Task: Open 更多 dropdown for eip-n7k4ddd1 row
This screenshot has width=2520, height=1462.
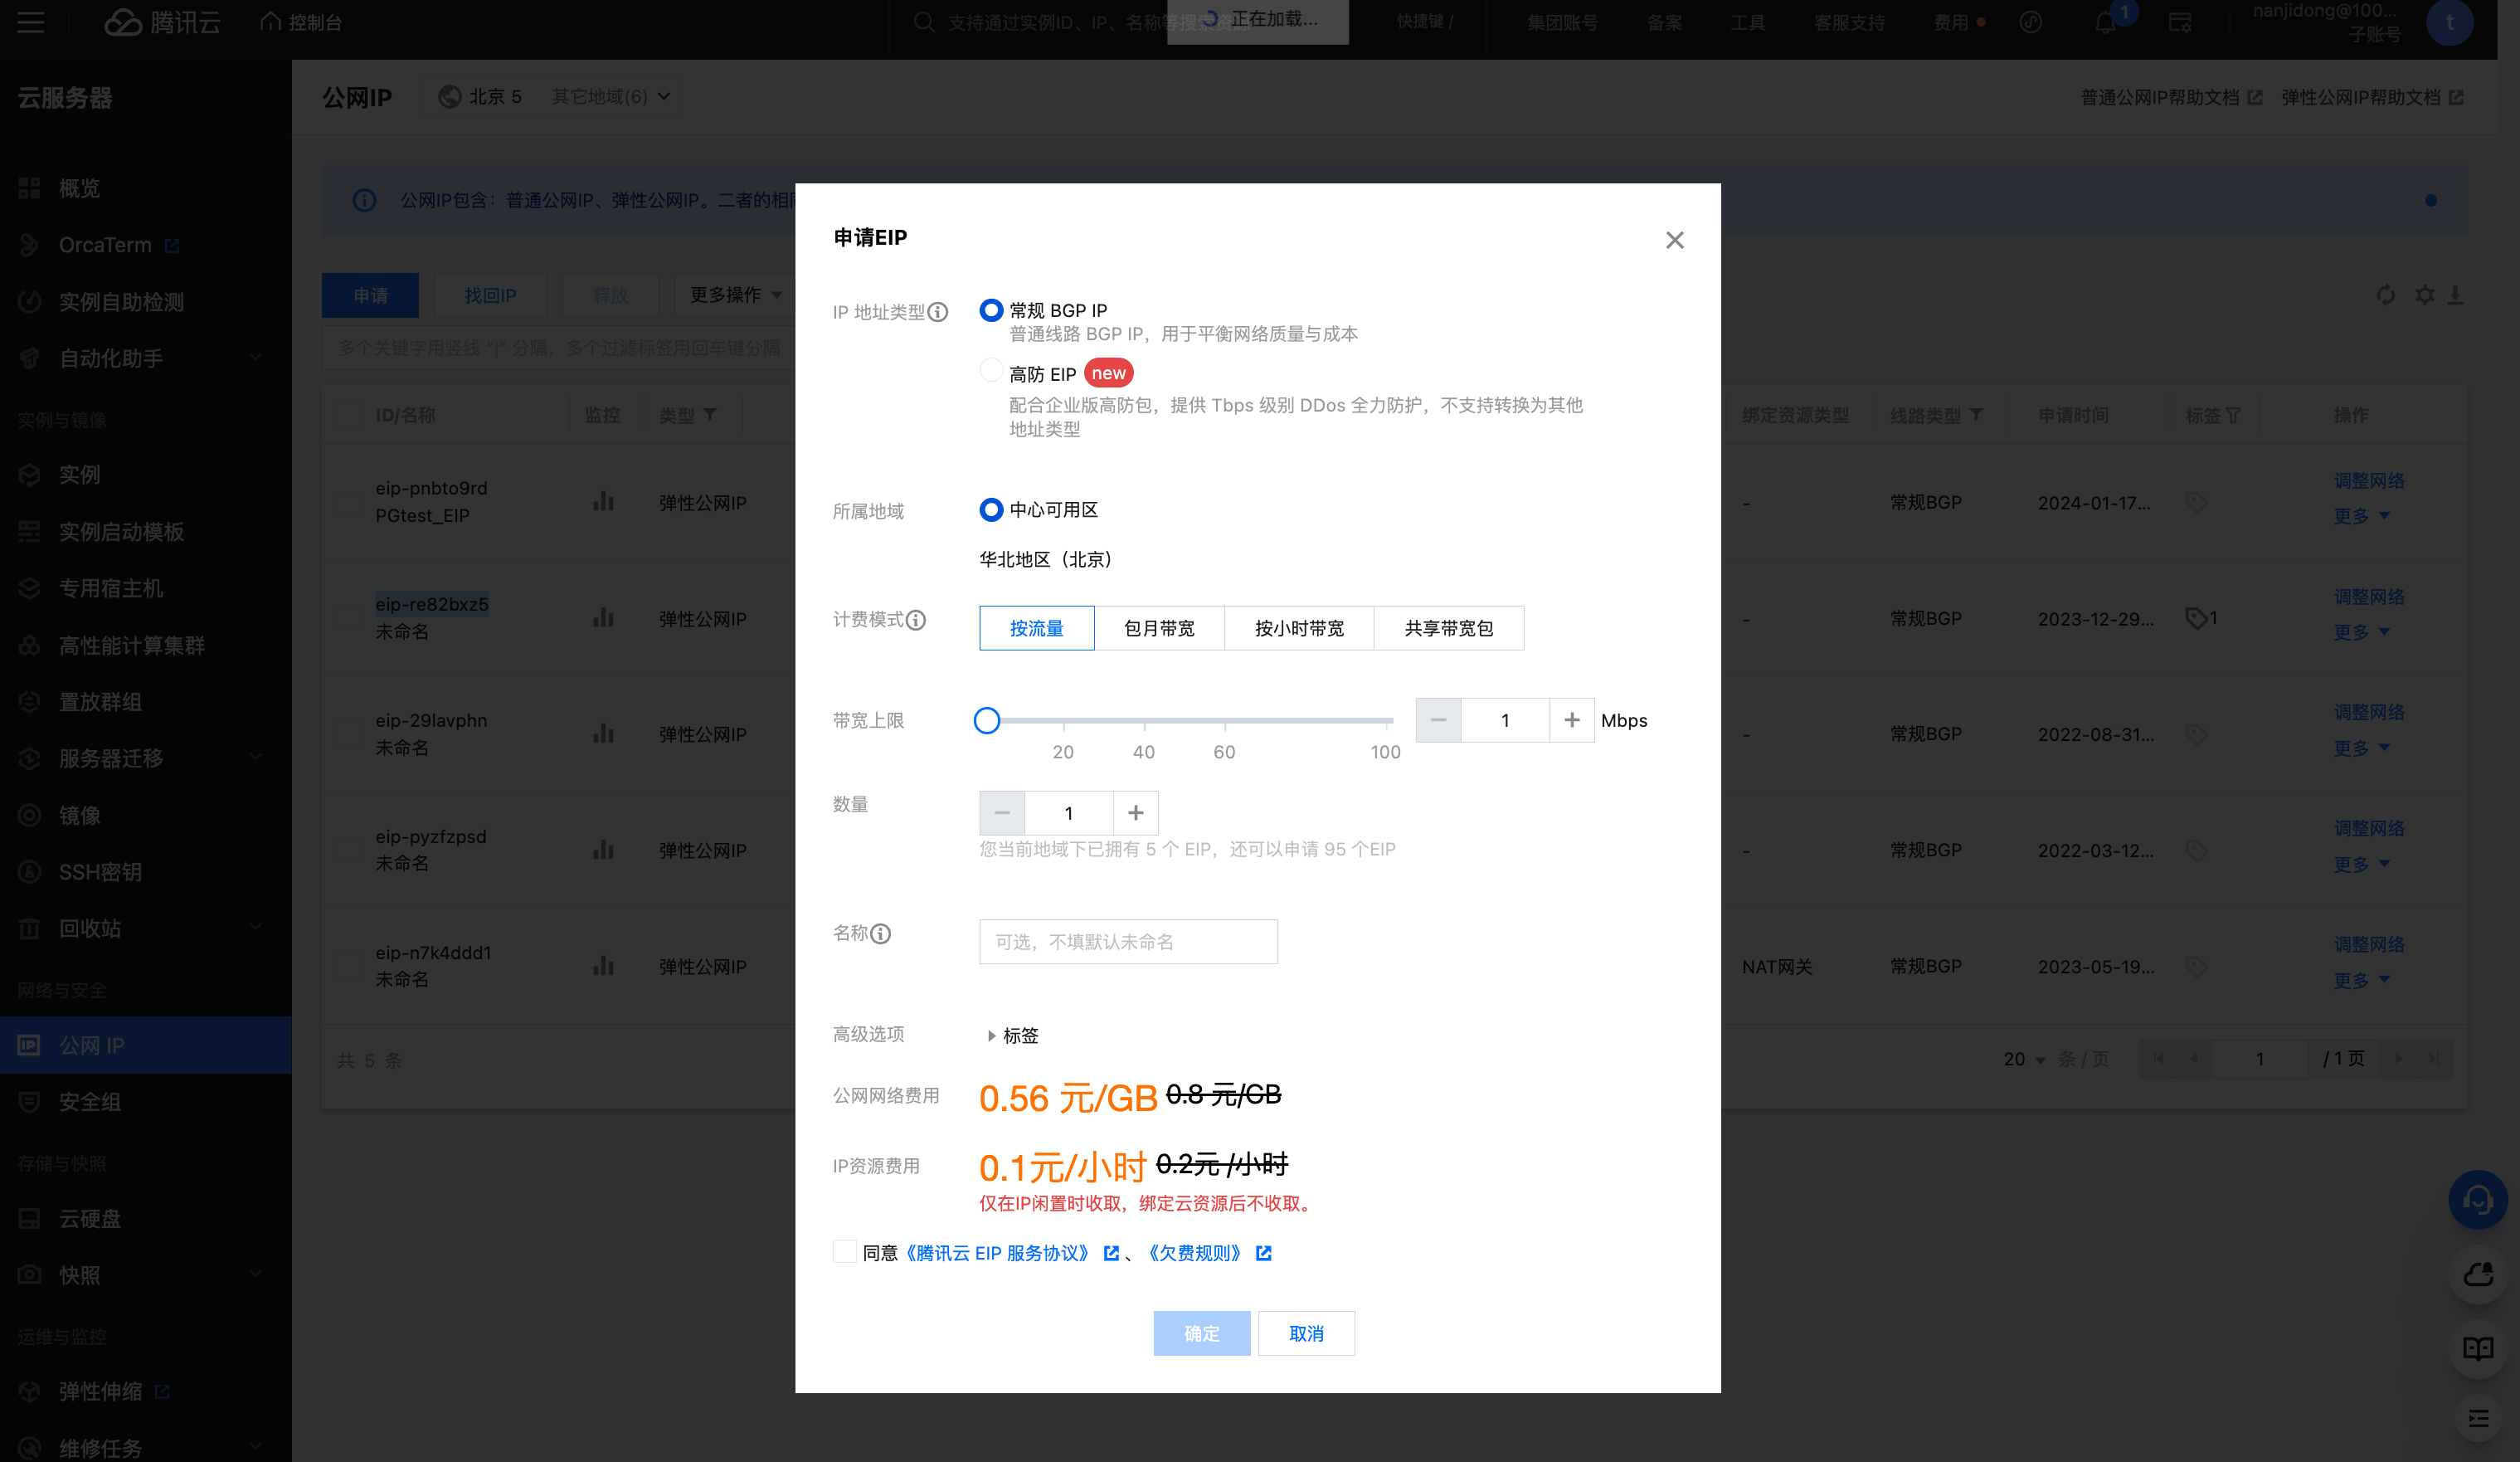Action: [2361, 980]
